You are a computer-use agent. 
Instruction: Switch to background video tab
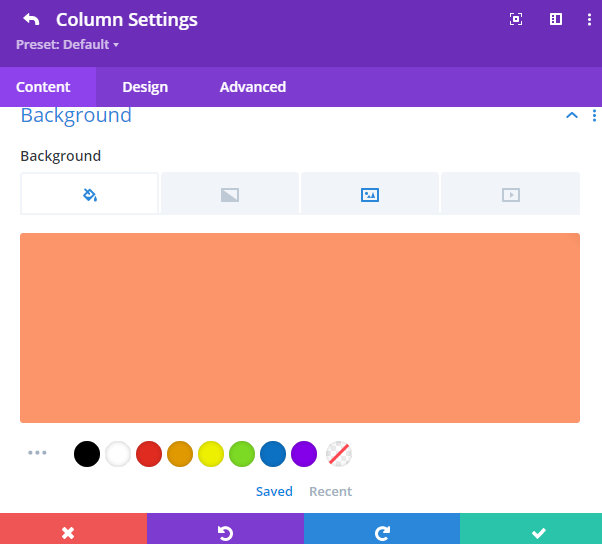pyautogui.click(x=511, y=194)
